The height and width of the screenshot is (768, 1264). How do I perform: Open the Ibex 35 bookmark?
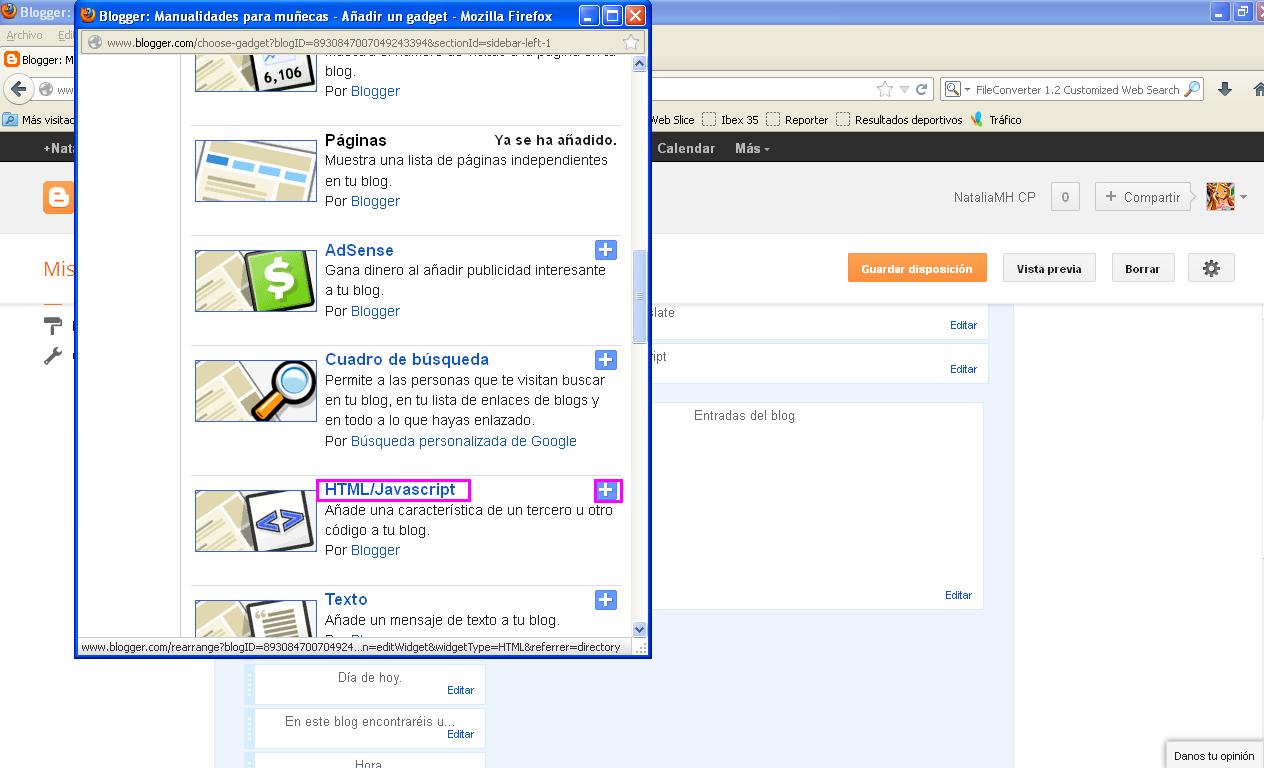point(731,119)
